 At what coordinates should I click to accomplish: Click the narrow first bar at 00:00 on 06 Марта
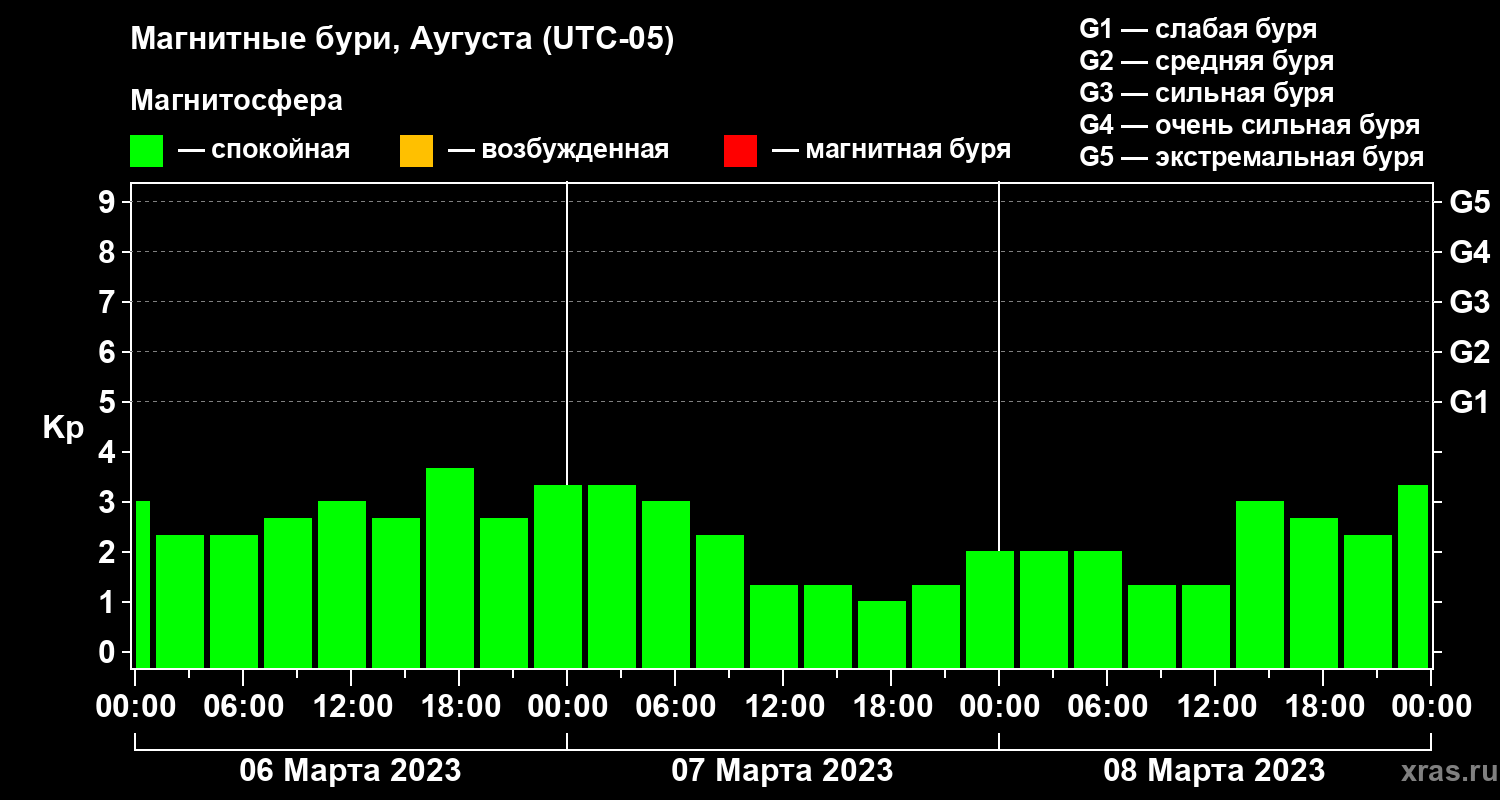click(142, 584)
